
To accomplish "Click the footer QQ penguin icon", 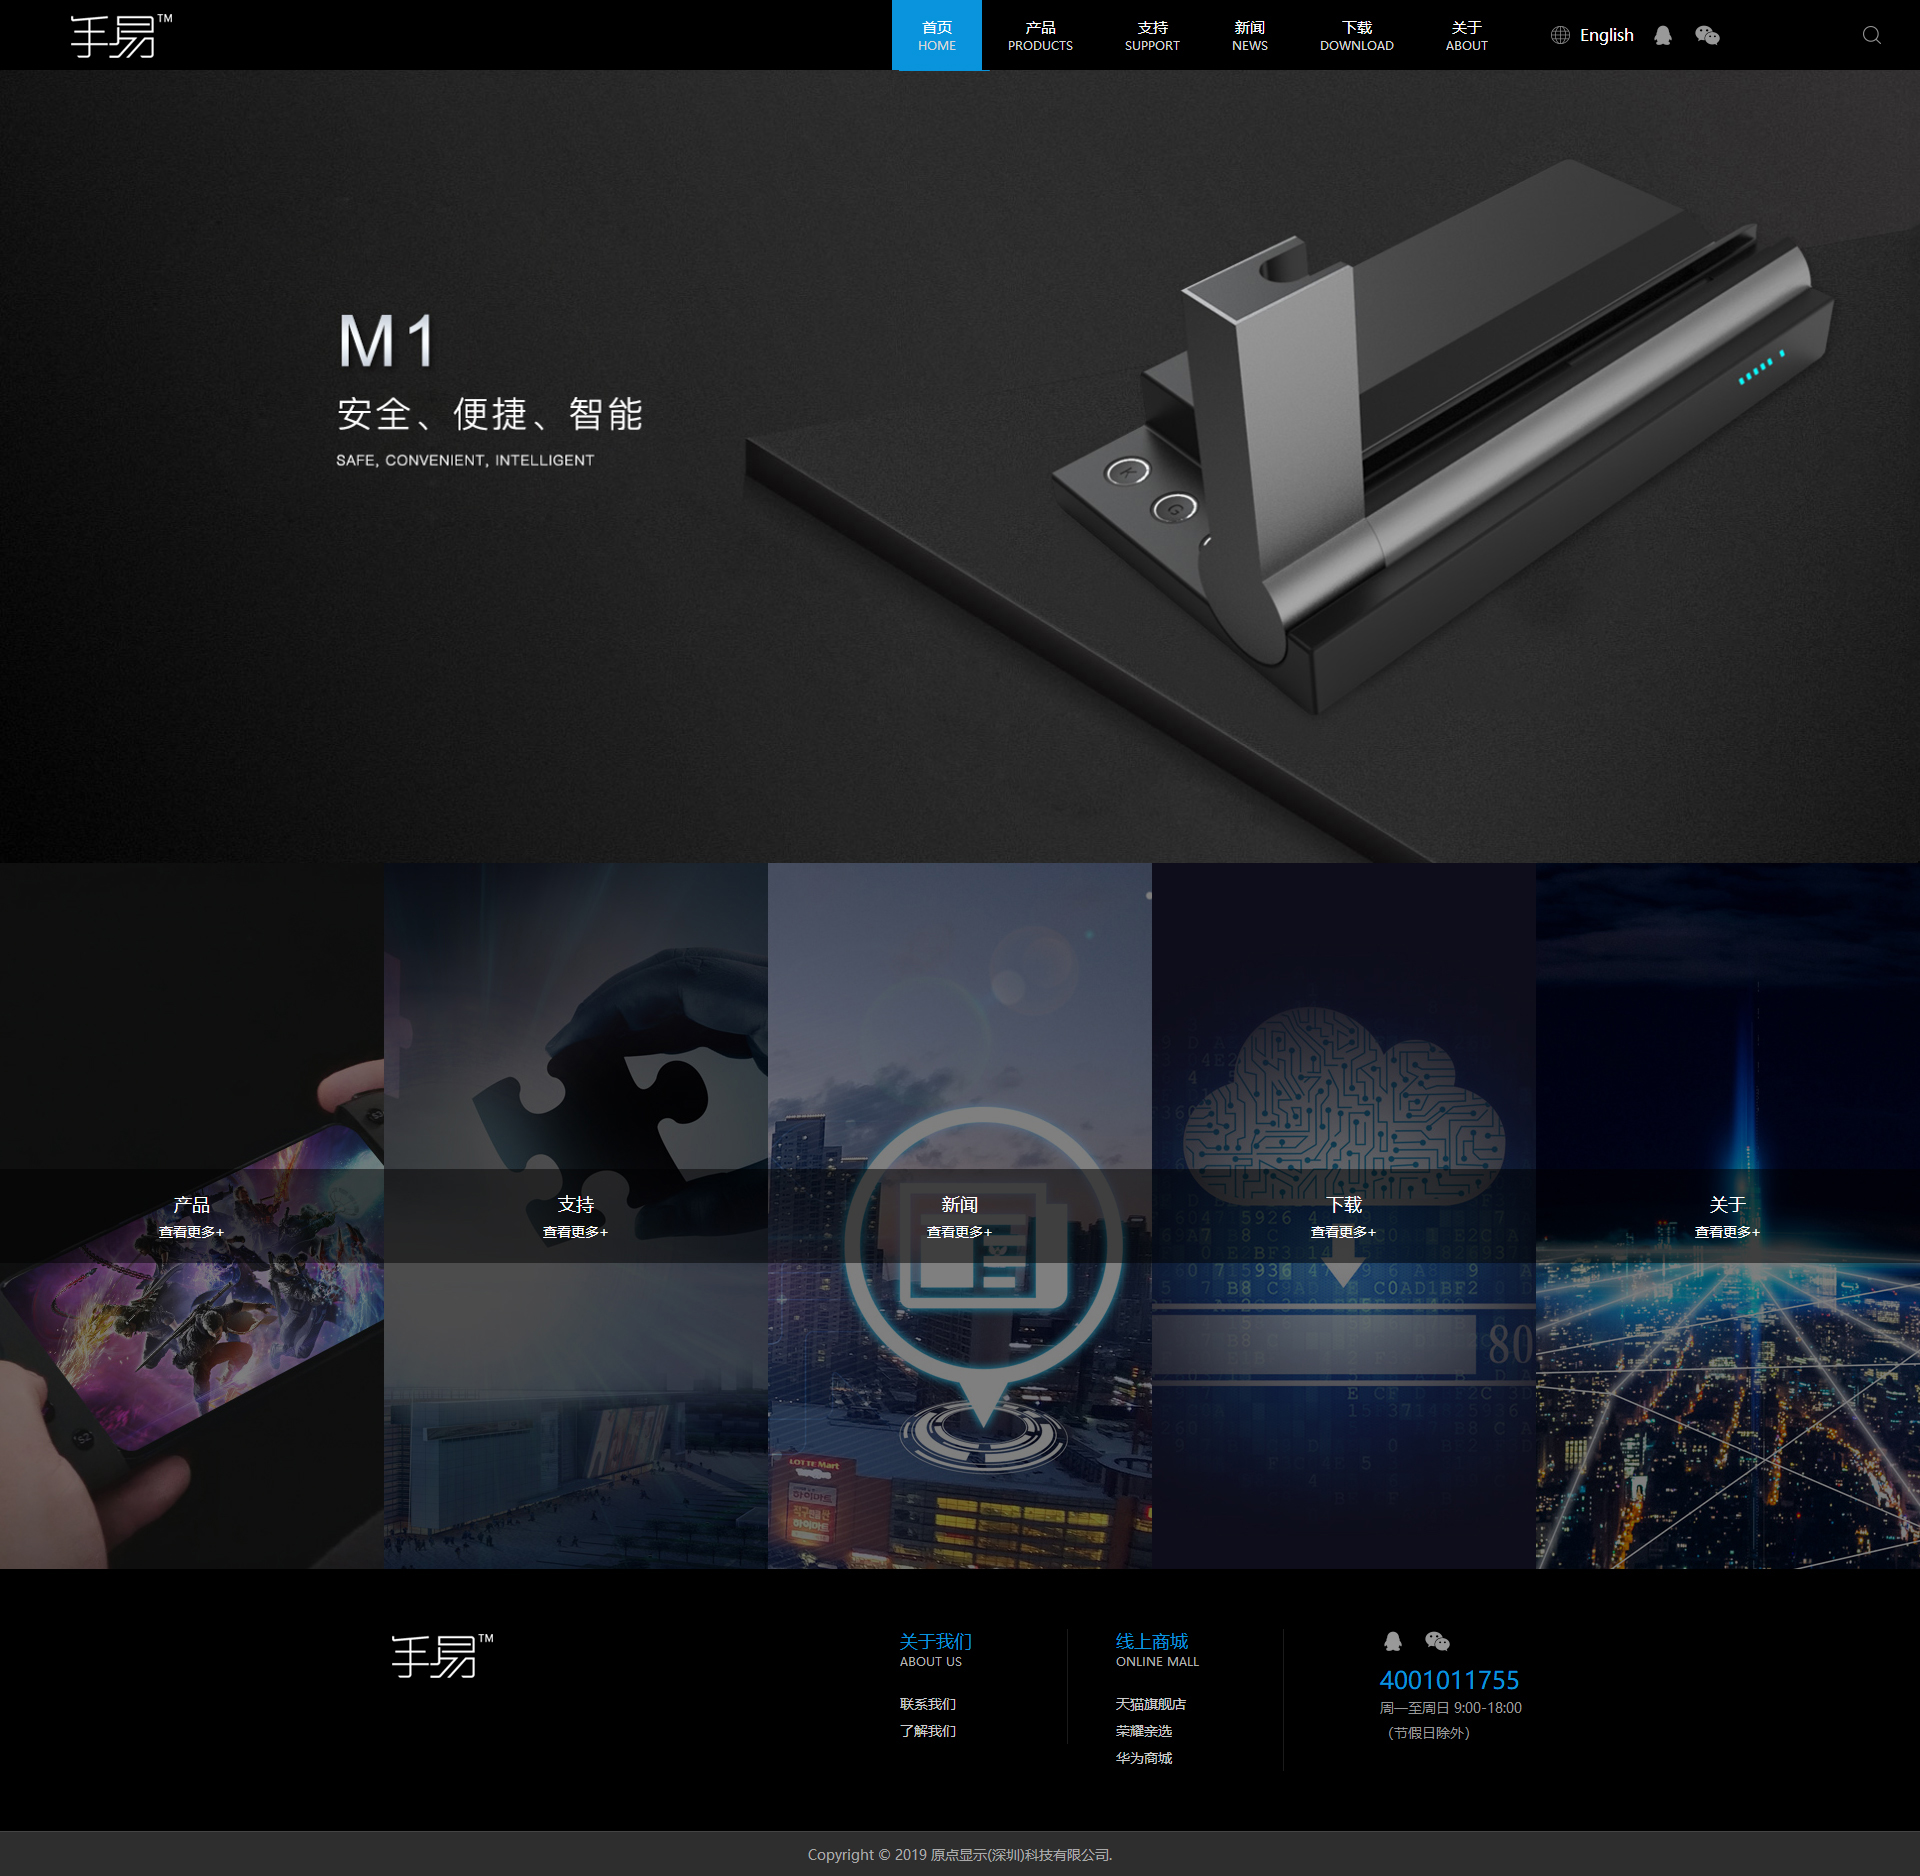I will [1392, 1641].
